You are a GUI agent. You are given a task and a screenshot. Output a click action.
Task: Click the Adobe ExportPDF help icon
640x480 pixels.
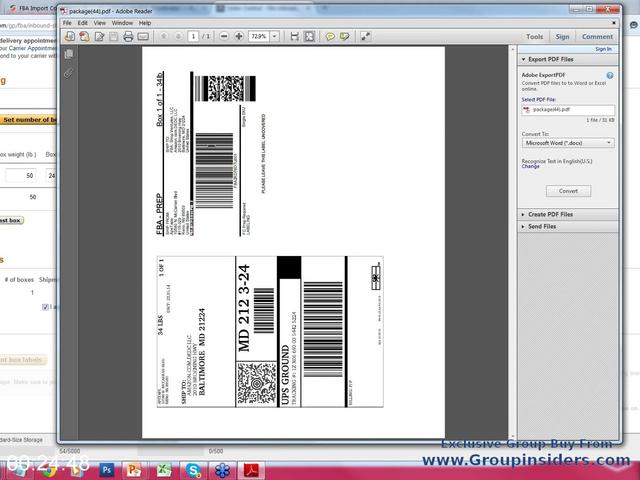click(x=610, y=76)
